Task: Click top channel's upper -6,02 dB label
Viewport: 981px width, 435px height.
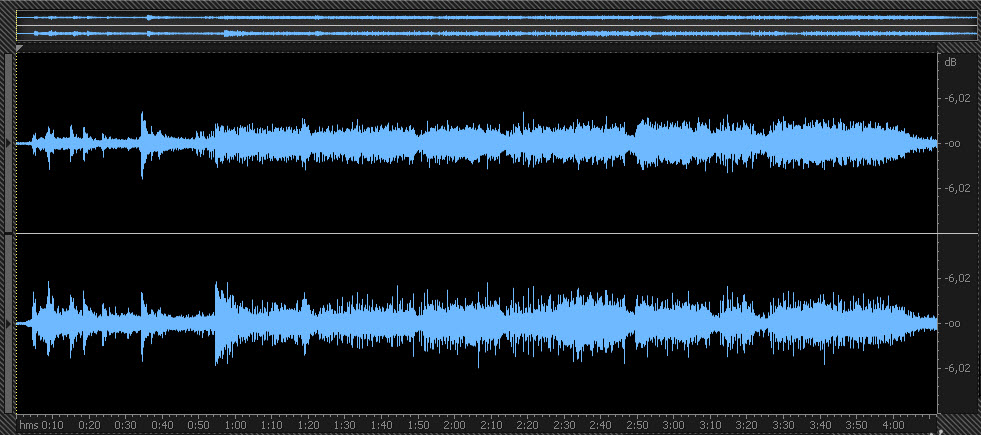Action: (x=958, y=98)
